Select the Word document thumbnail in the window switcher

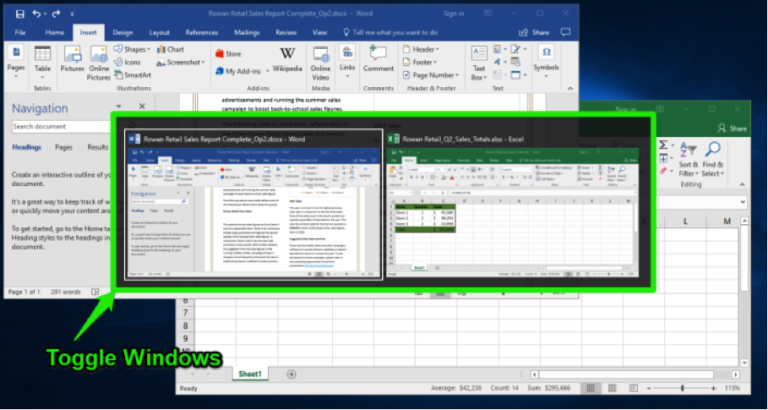pyautogui.click(x=254, y=205)
